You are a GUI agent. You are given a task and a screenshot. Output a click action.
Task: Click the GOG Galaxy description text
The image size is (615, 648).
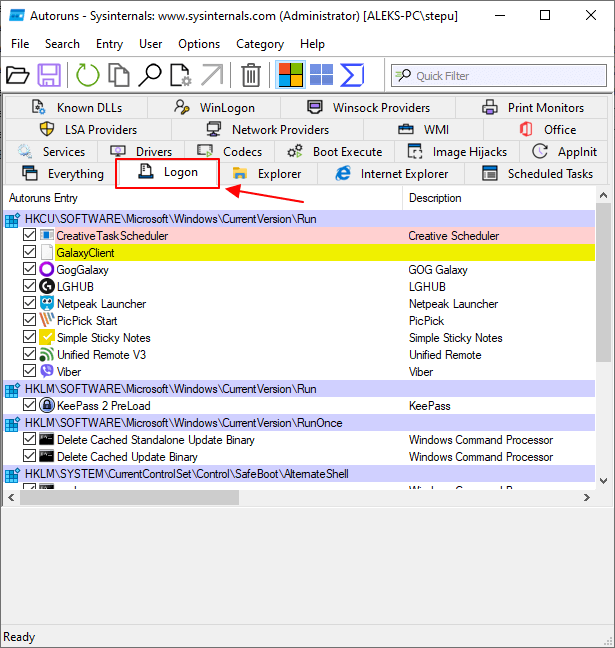coord(438,270)
